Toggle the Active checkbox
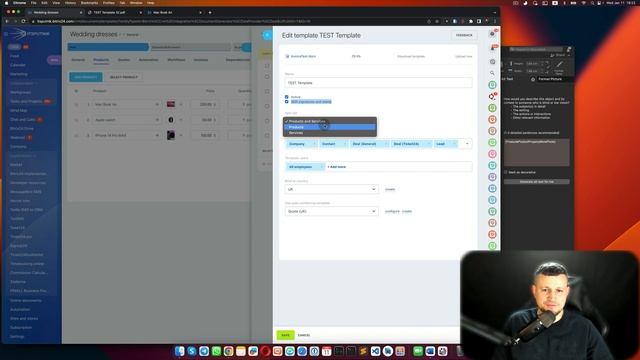640x360 pixels. pos(287,97)
